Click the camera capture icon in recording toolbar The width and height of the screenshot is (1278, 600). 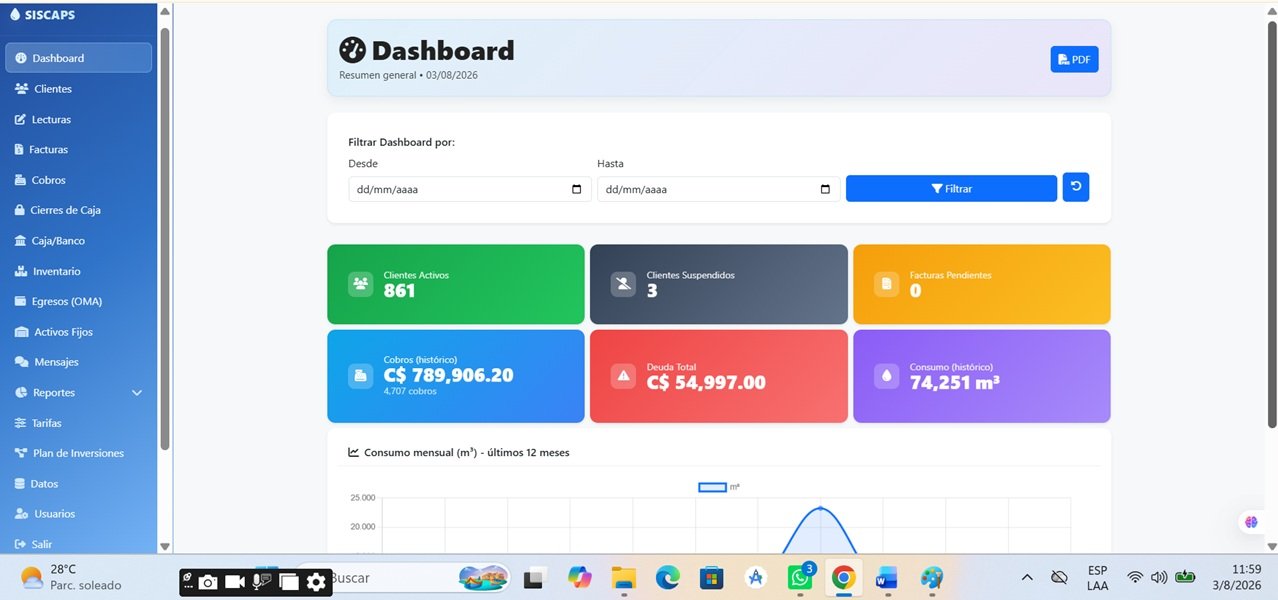[x=208, y=581]
